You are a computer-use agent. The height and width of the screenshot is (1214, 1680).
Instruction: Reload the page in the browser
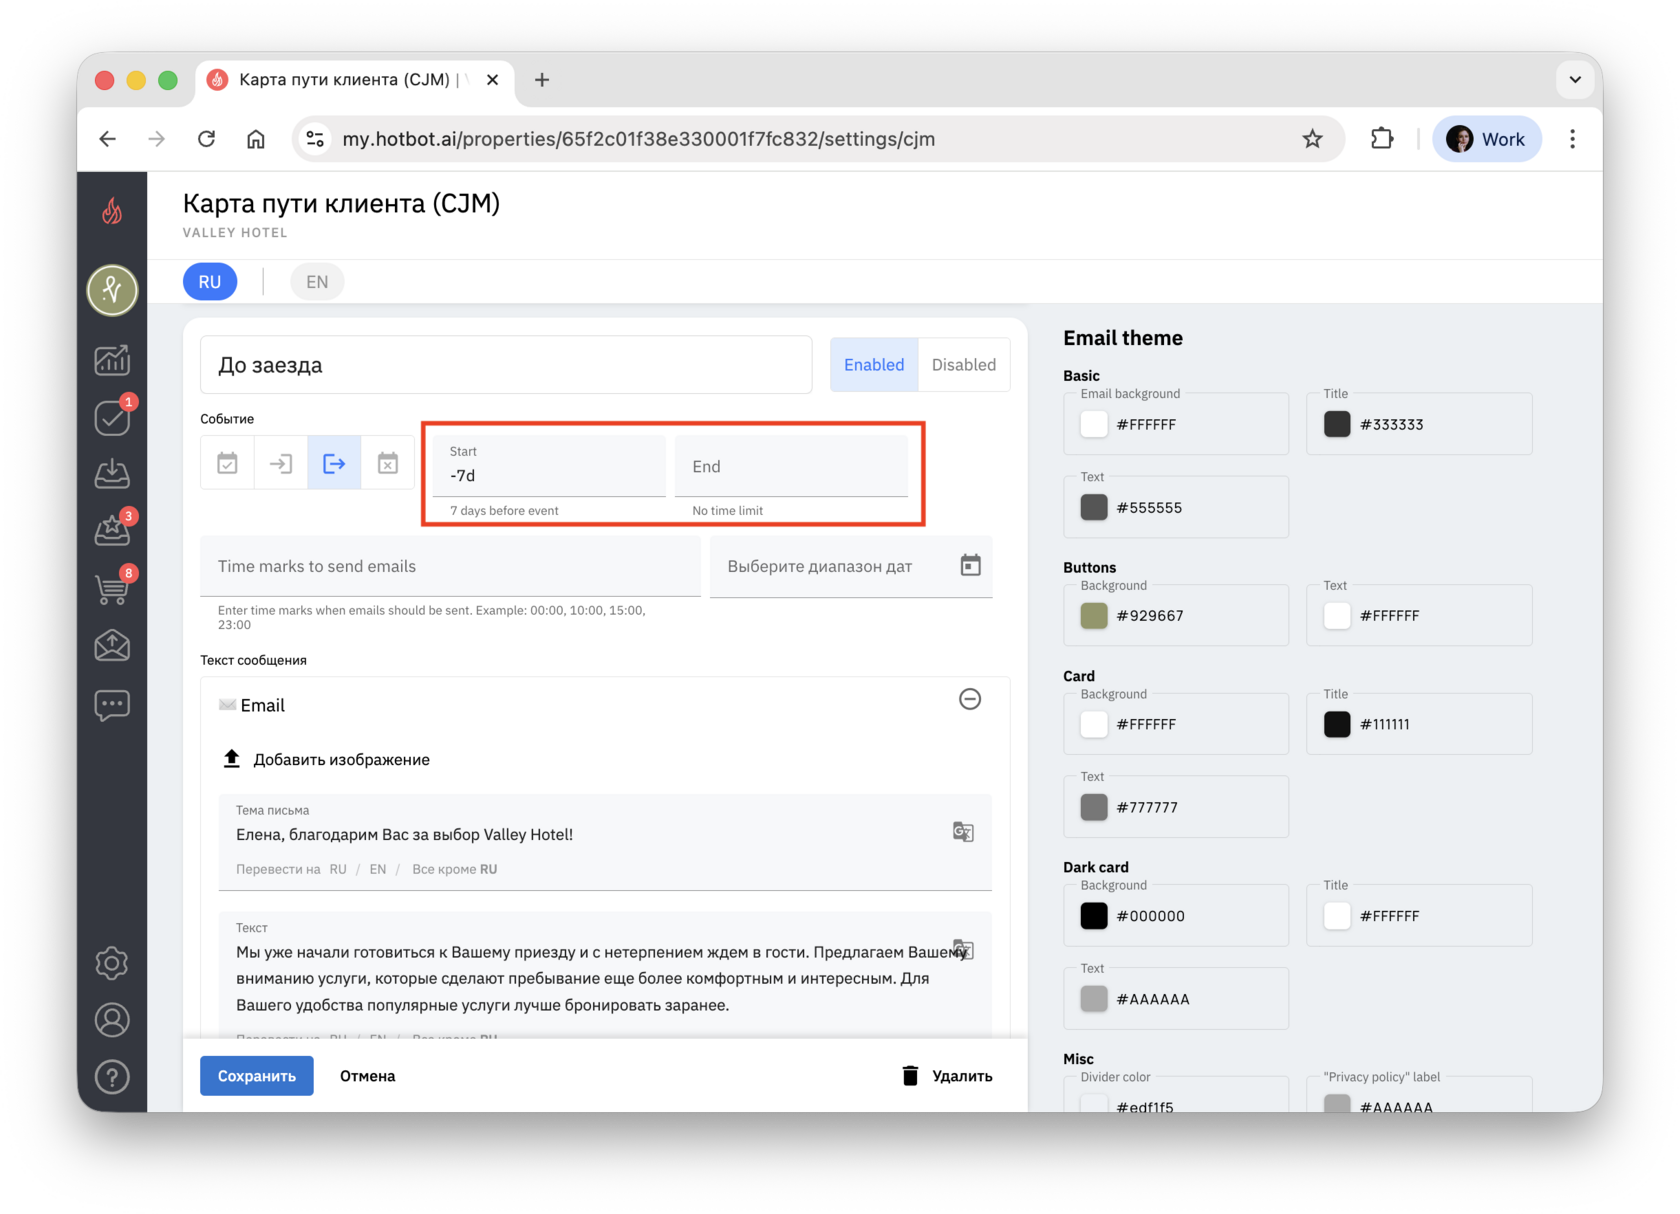point(206,139)
